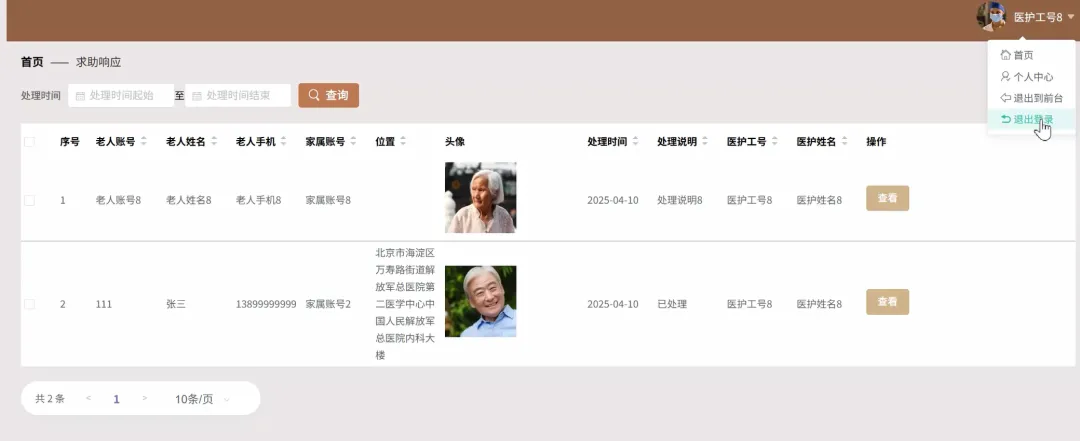Click the 头像 column header
This screenshot has height=441, width=1080.
coord(455,141)
